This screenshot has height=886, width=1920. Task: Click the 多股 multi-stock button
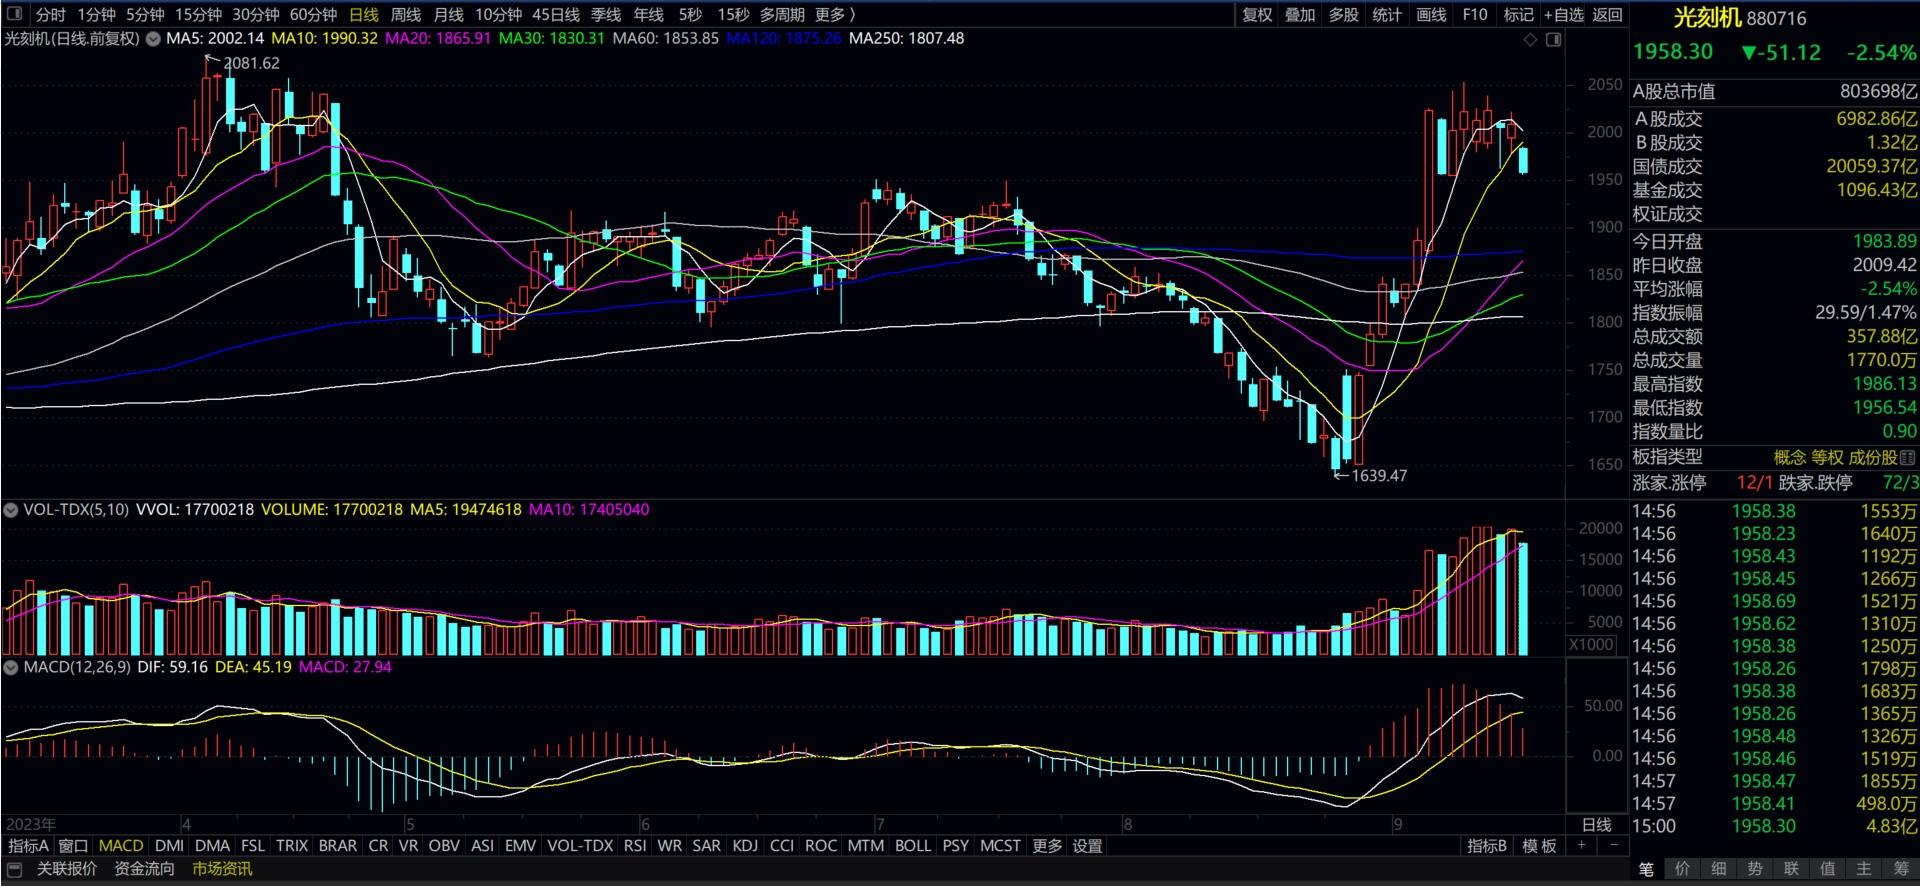[x=1344, y=15]
